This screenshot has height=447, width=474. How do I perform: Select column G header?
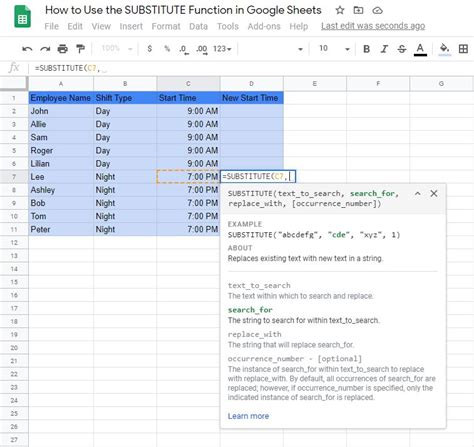[x=441, y=84]
